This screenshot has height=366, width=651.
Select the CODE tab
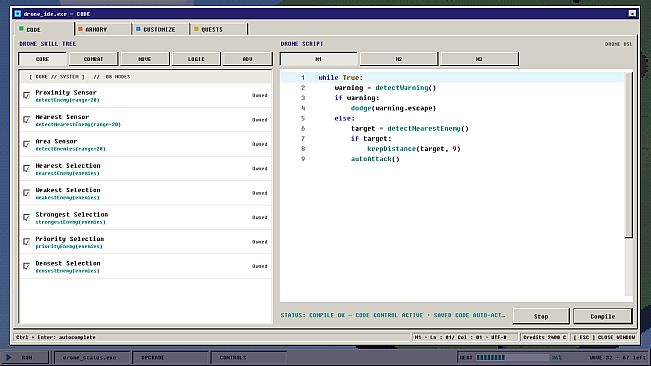44,29
